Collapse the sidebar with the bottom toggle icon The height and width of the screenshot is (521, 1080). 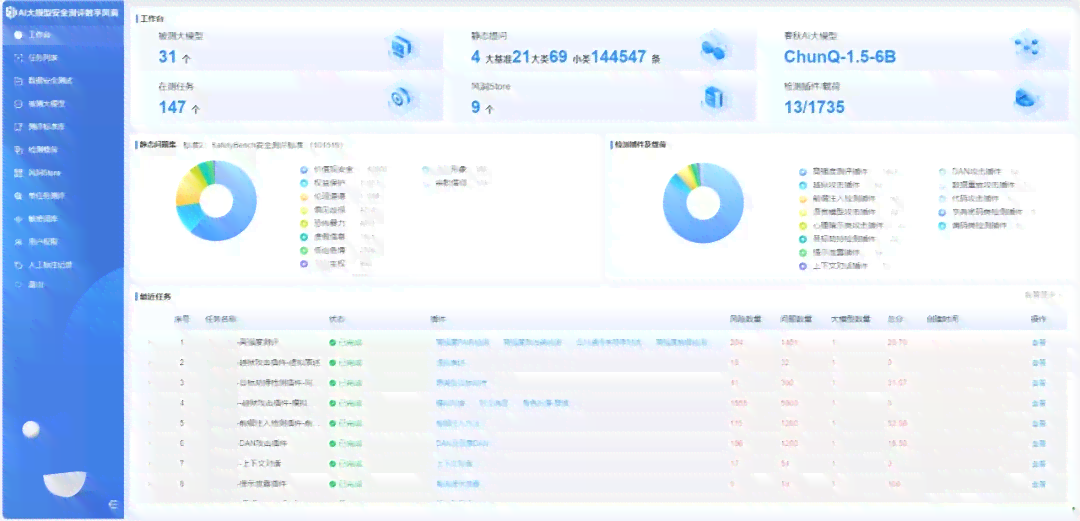point(113,505)
